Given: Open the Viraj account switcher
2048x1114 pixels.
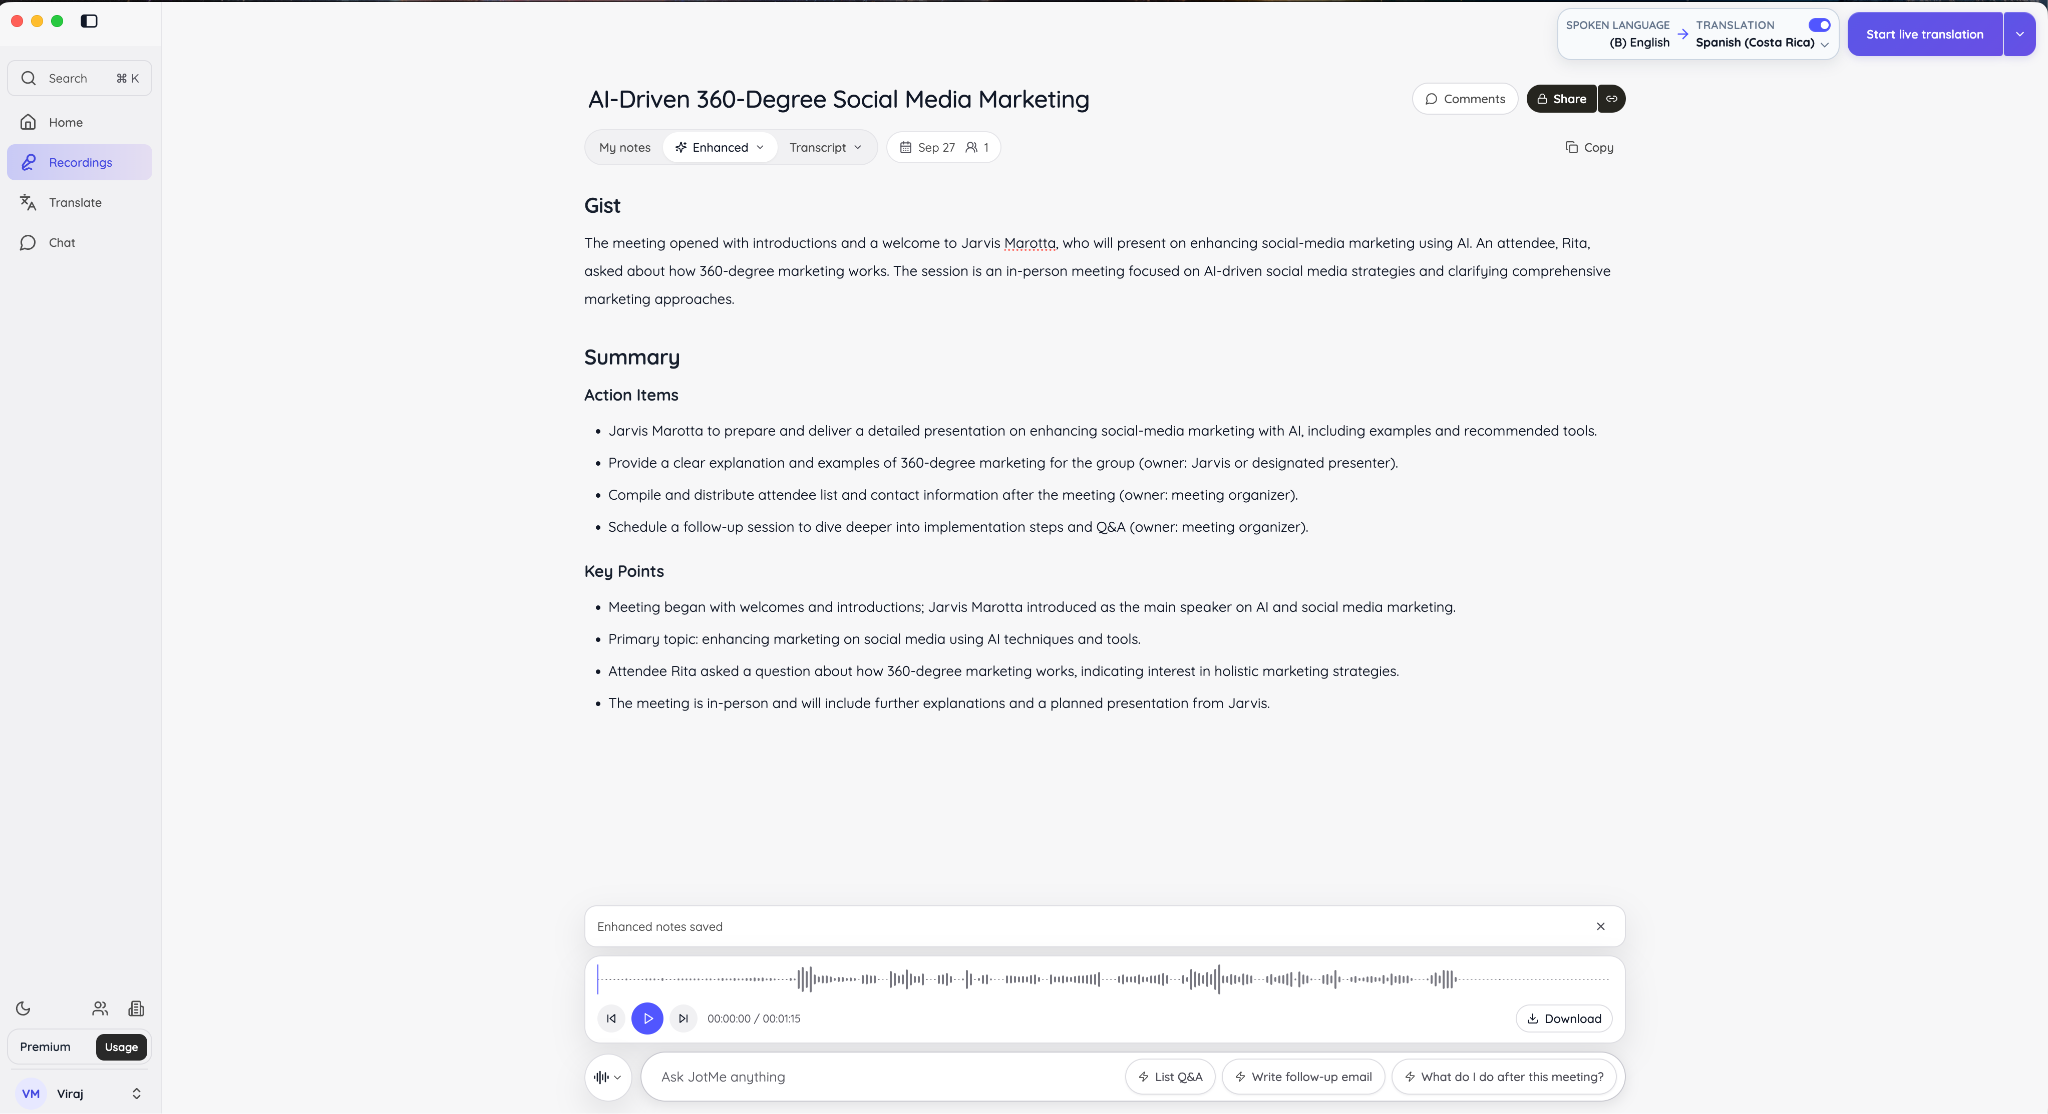Looking at the screenshot, I should pos(79,1093).
